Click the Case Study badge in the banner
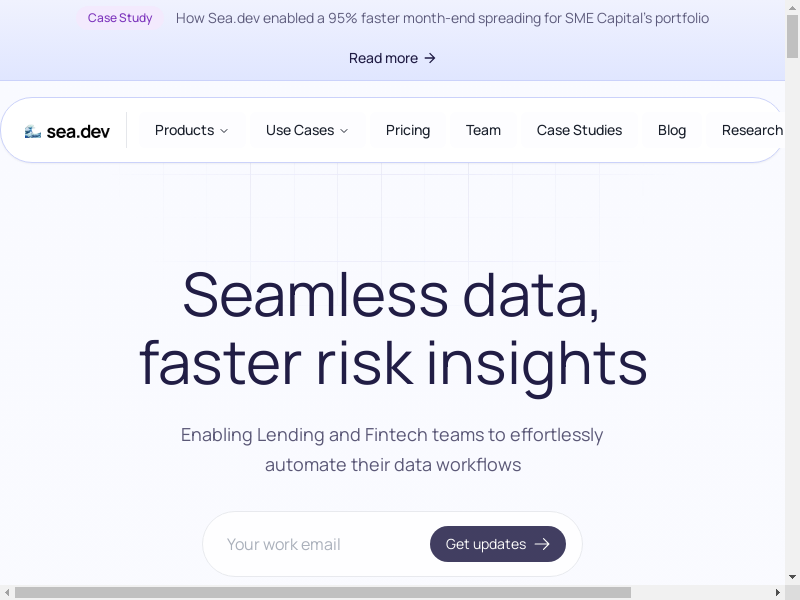The height and width of the screenshot is (600, 800). [120, 18]
